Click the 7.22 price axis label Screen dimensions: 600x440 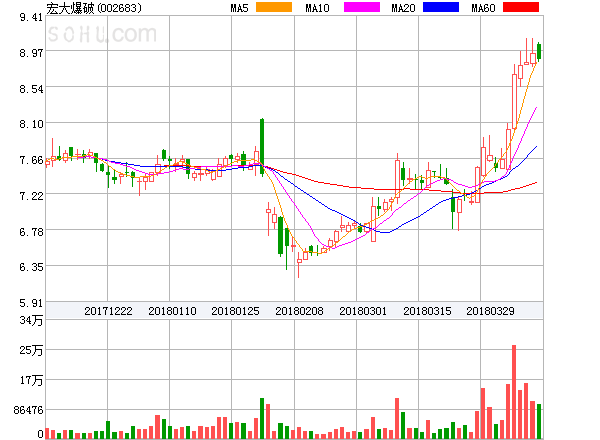[31, 196]
